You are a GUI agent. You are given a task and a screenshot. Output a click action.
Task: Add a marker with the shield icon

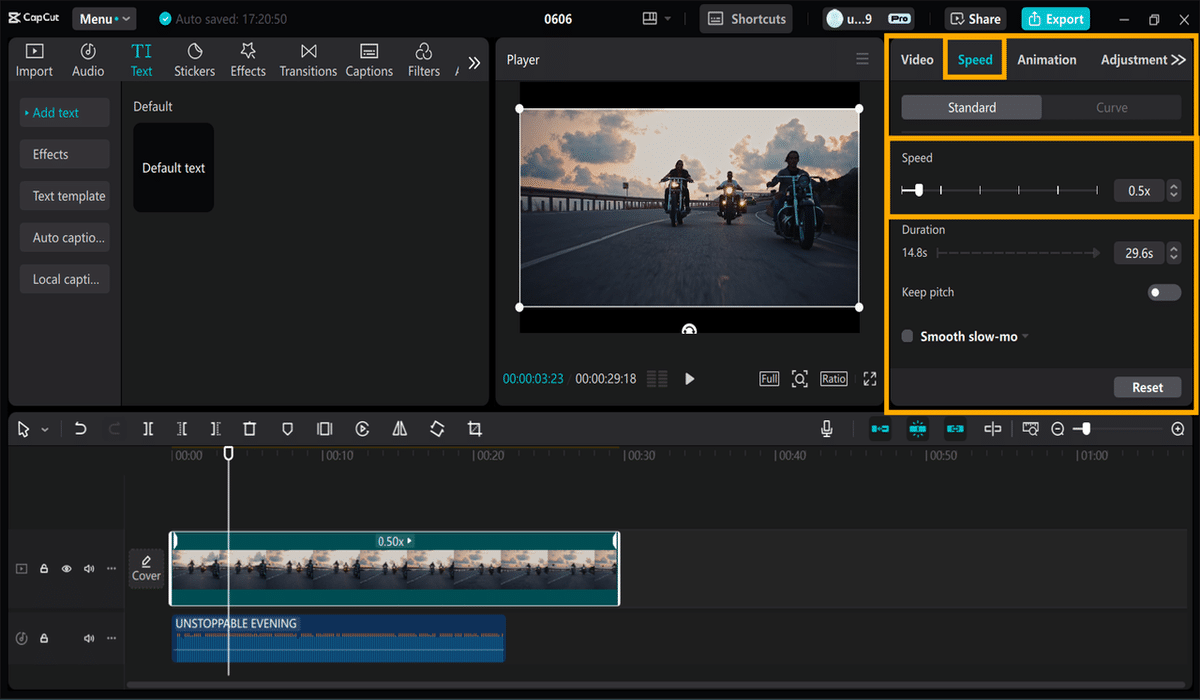(x=287, y=429)
